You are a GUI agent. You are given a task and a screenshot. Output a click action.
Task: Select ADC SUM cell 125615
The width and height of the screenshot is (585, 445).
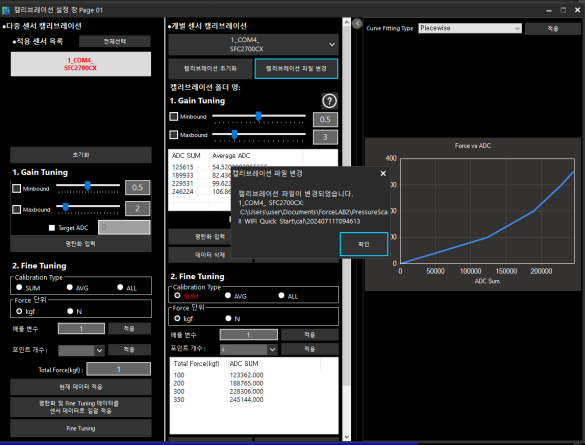tap(182, 167)
